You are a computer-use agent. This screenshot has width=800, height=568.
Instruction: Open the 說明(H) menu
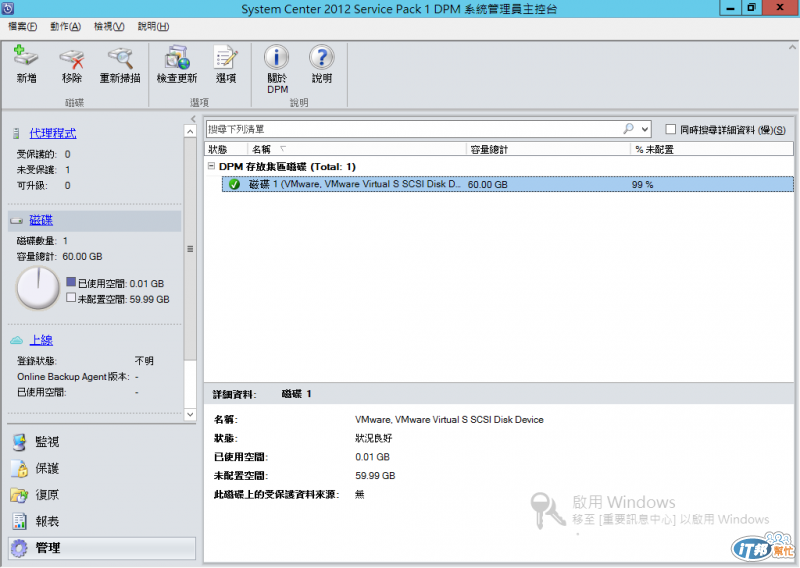tap(153, 27)
